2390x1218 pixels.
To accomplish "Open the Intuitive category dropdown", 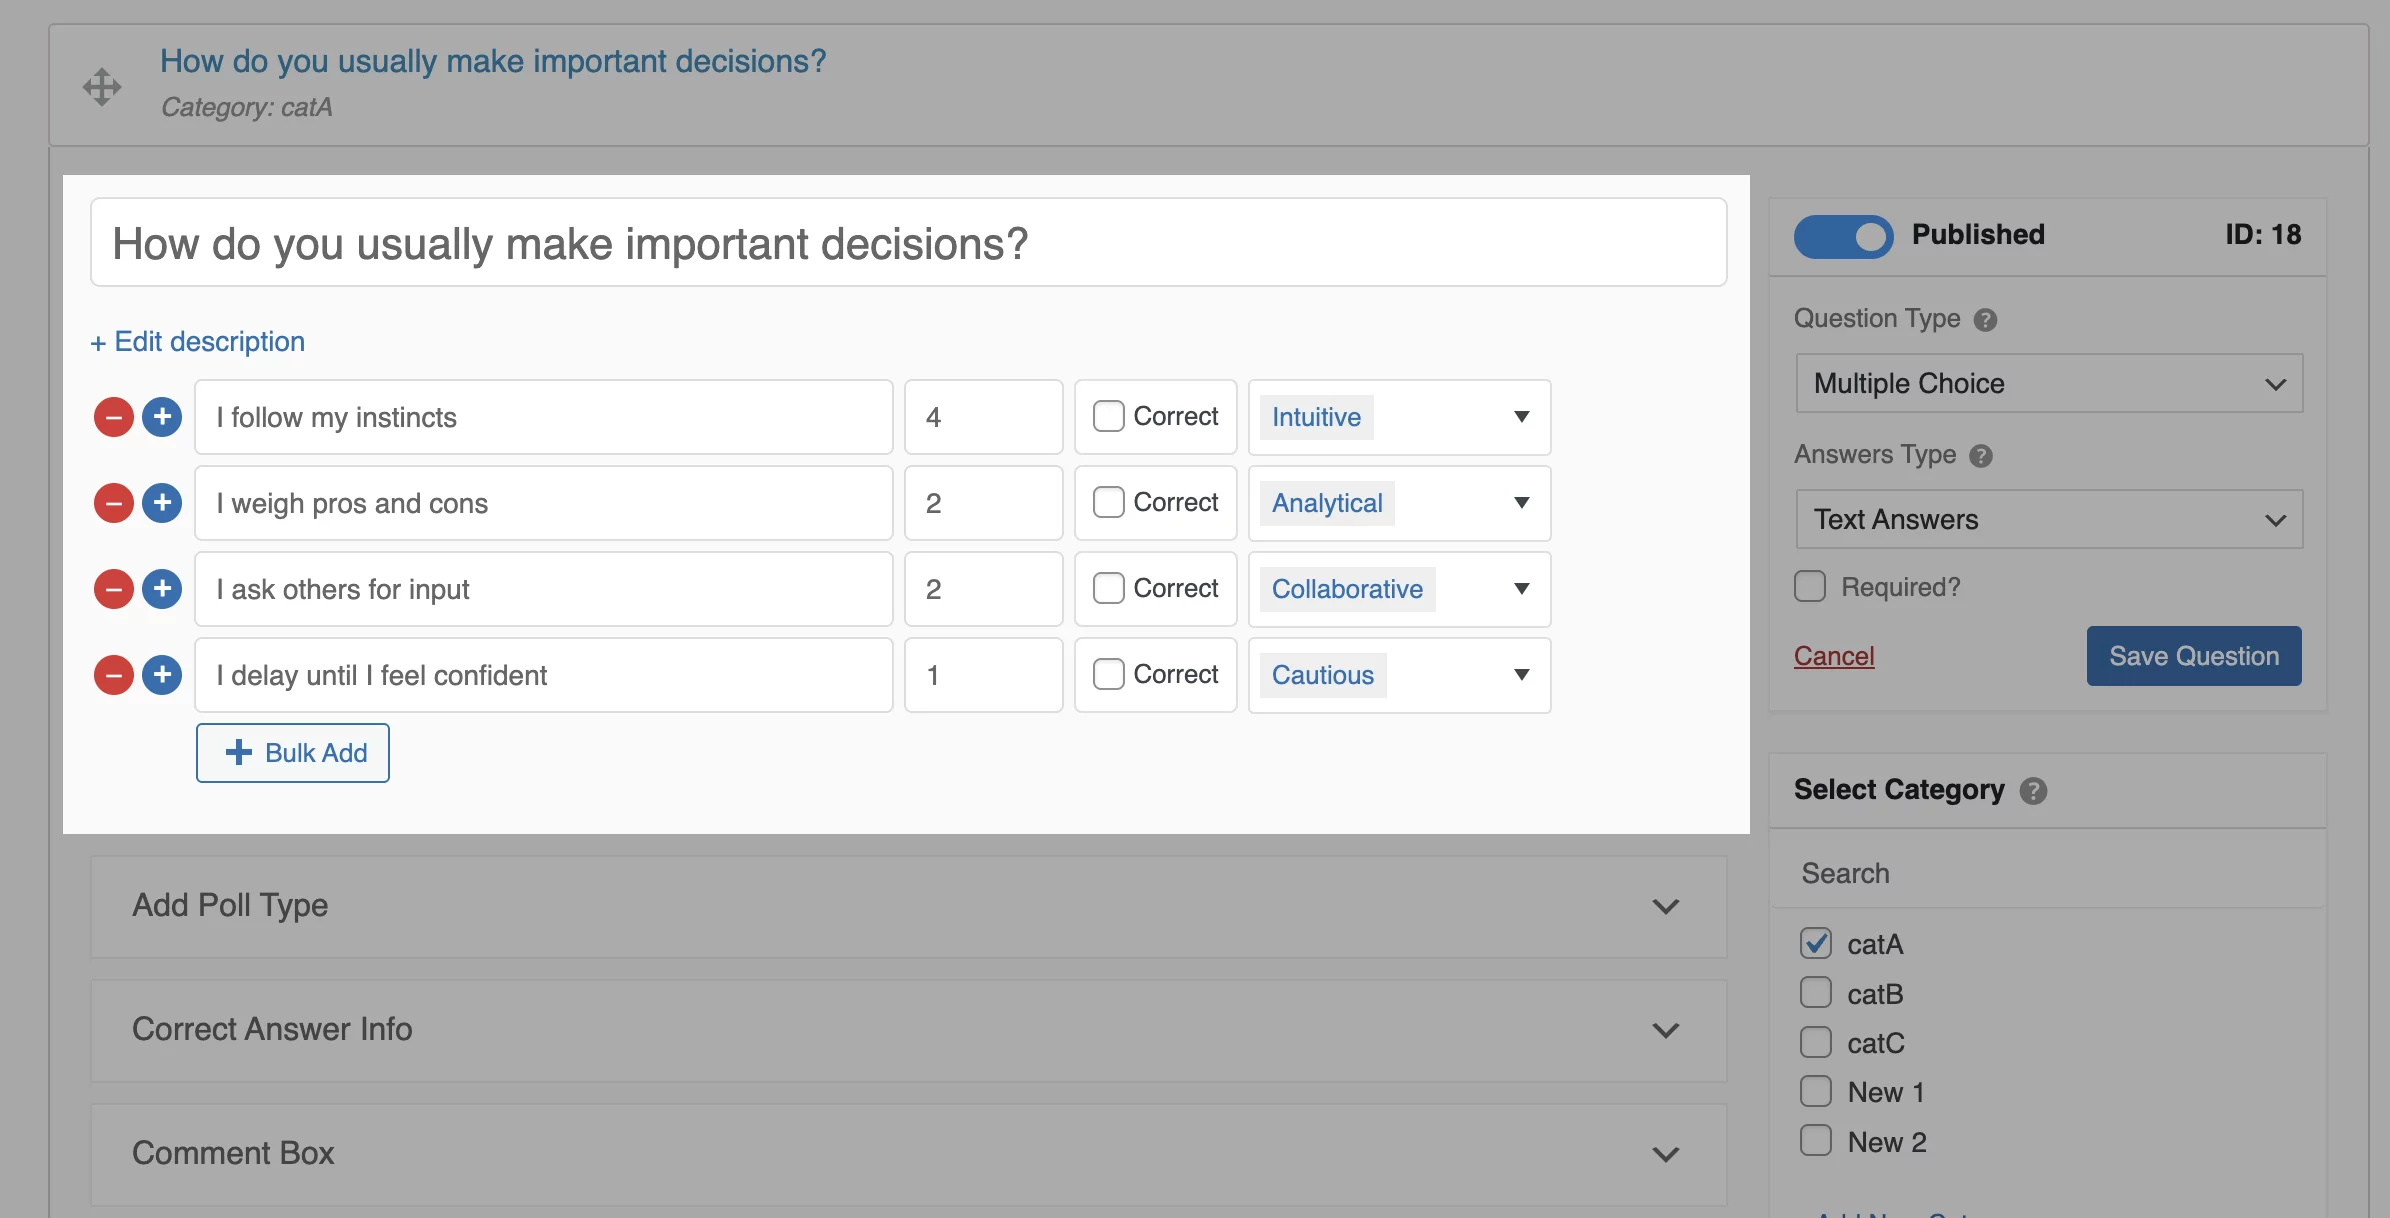I will tap(1399, 417).
